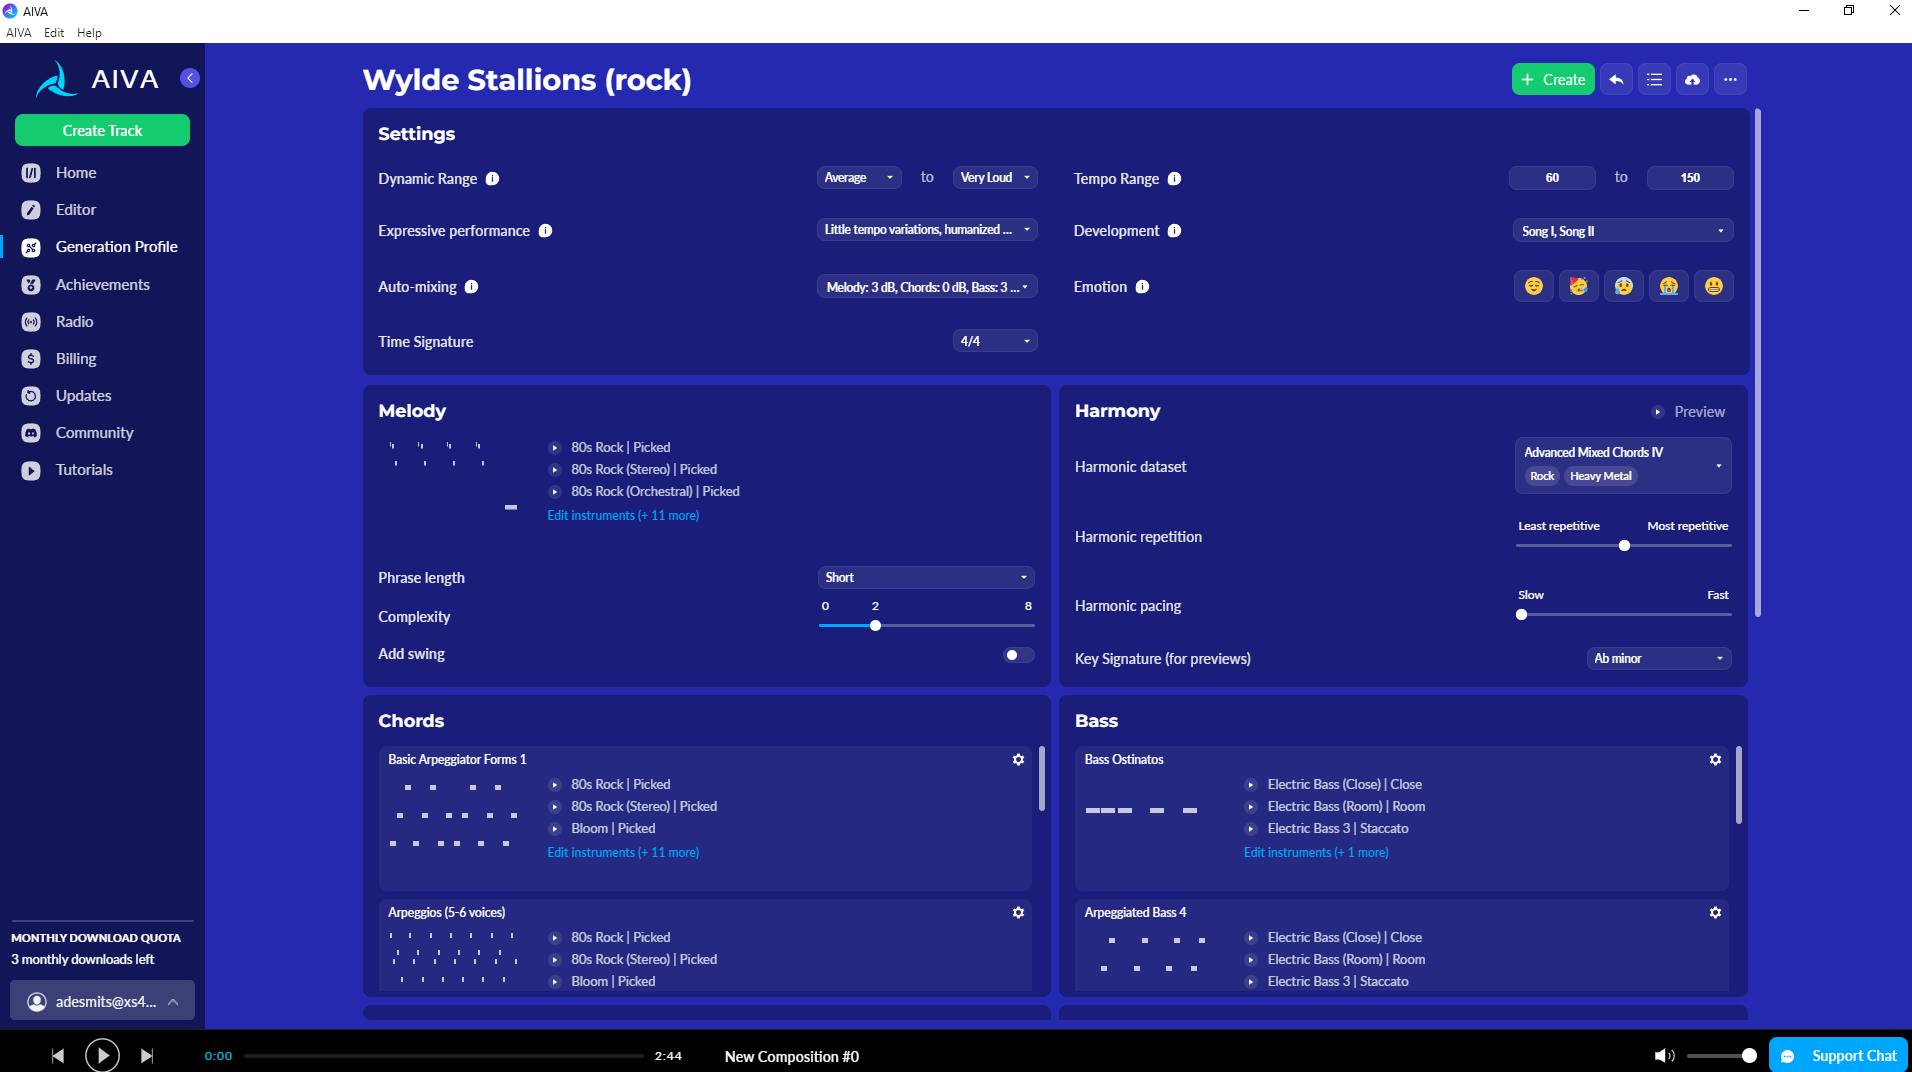Open the Time Signature dropdown
The width and height of the screenshot is (1912, 1072).
[995, 342]
